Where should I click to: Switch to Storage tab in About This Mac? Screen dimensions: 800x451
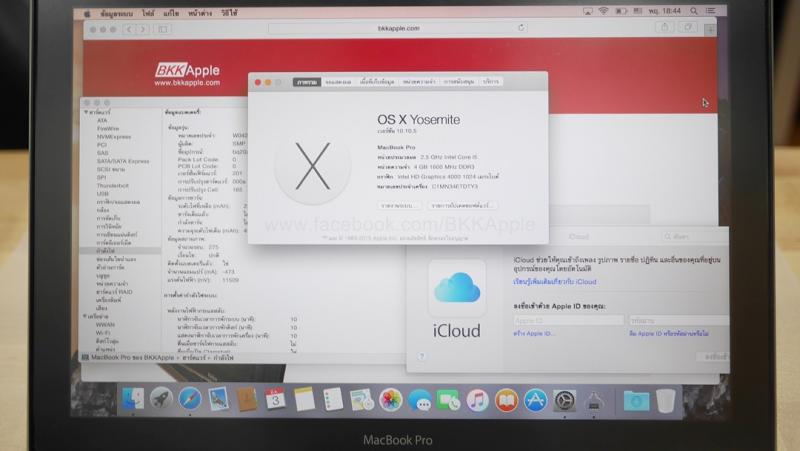[377, 82]
